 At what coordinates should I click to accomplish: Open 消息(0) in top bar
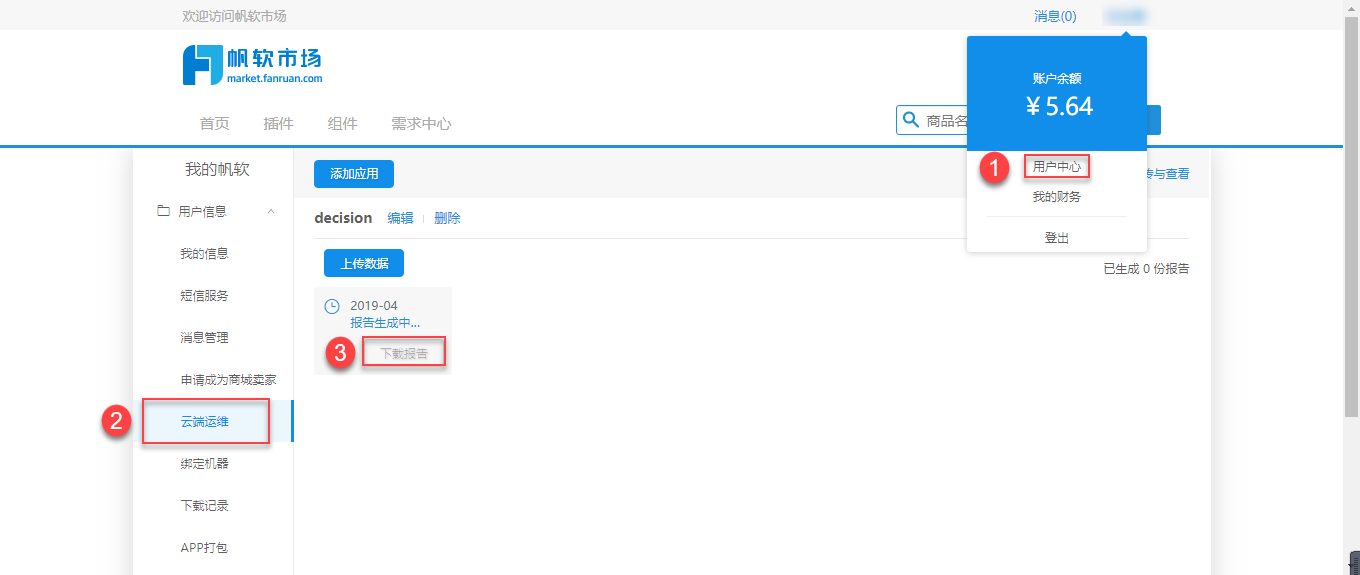[1055, 16]
